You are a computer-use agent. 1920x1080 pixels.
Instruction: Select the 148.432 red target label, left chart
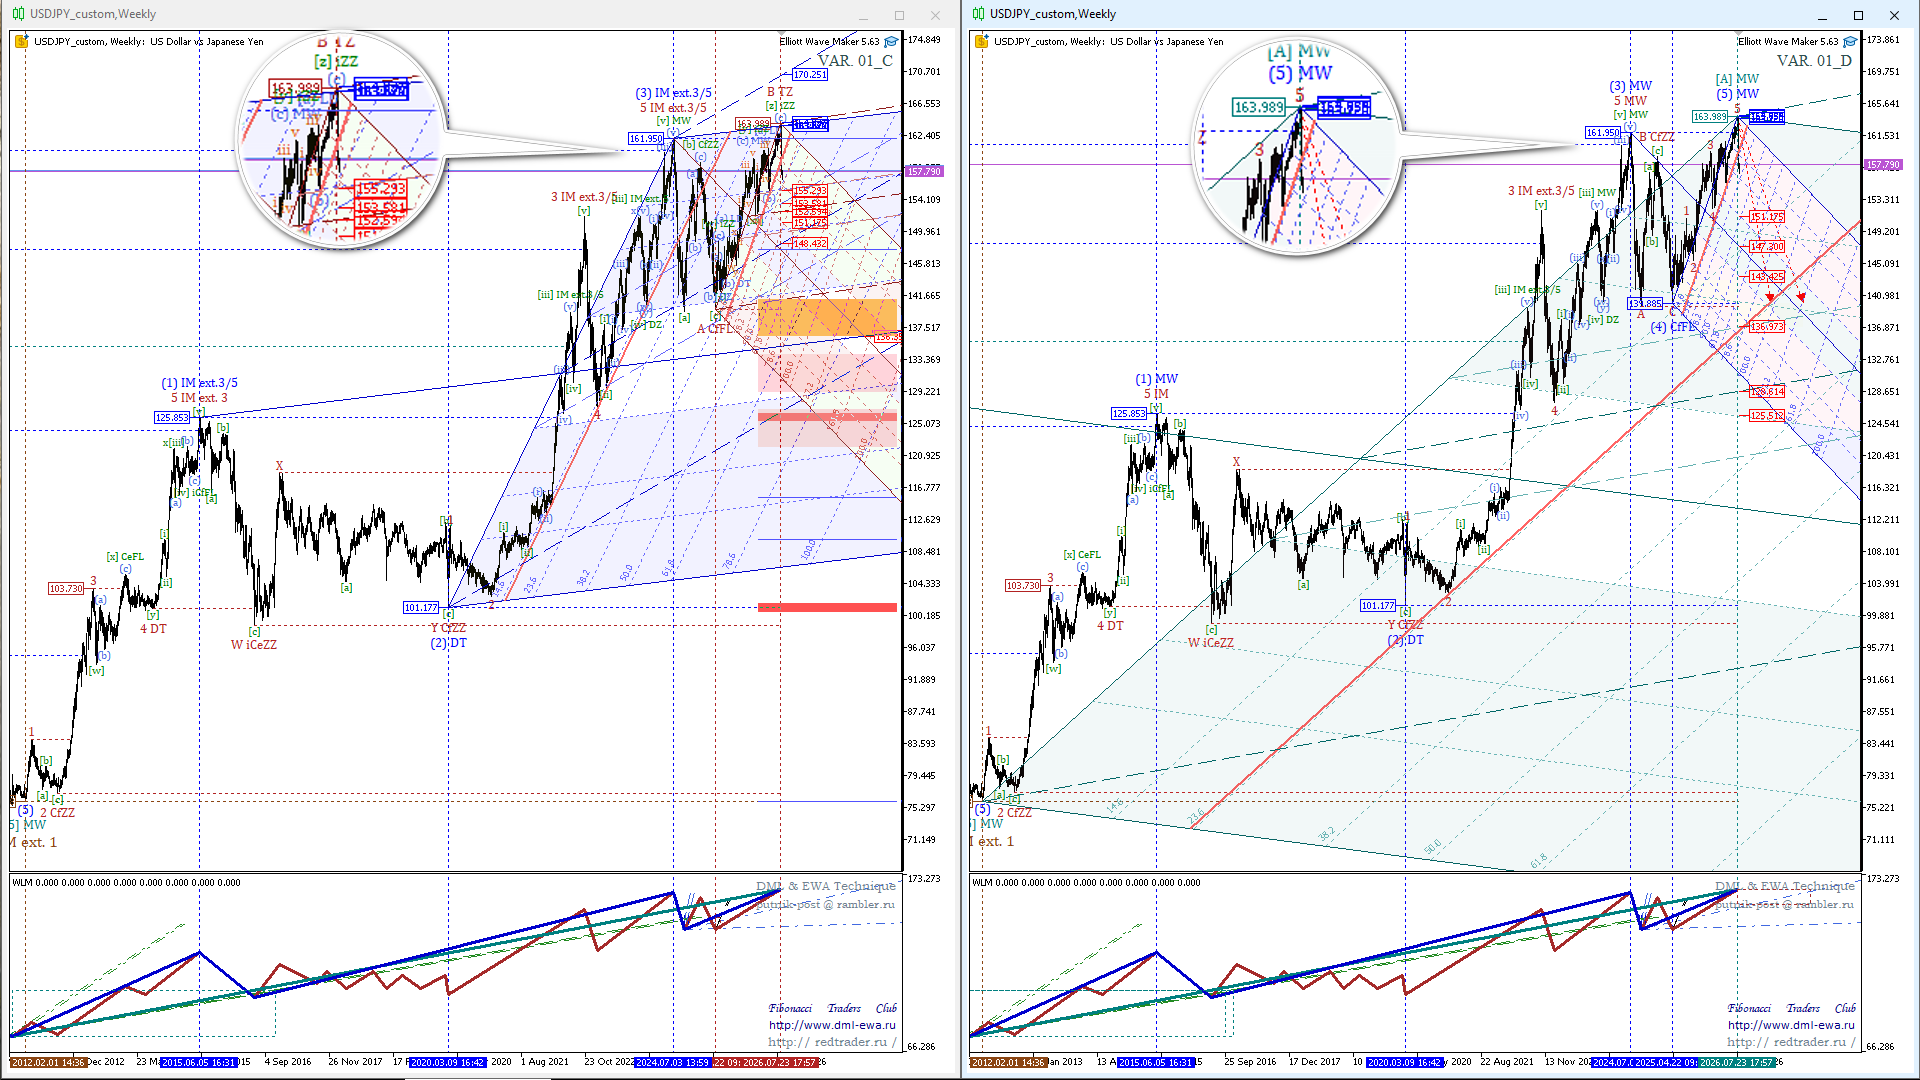(810, 244)
